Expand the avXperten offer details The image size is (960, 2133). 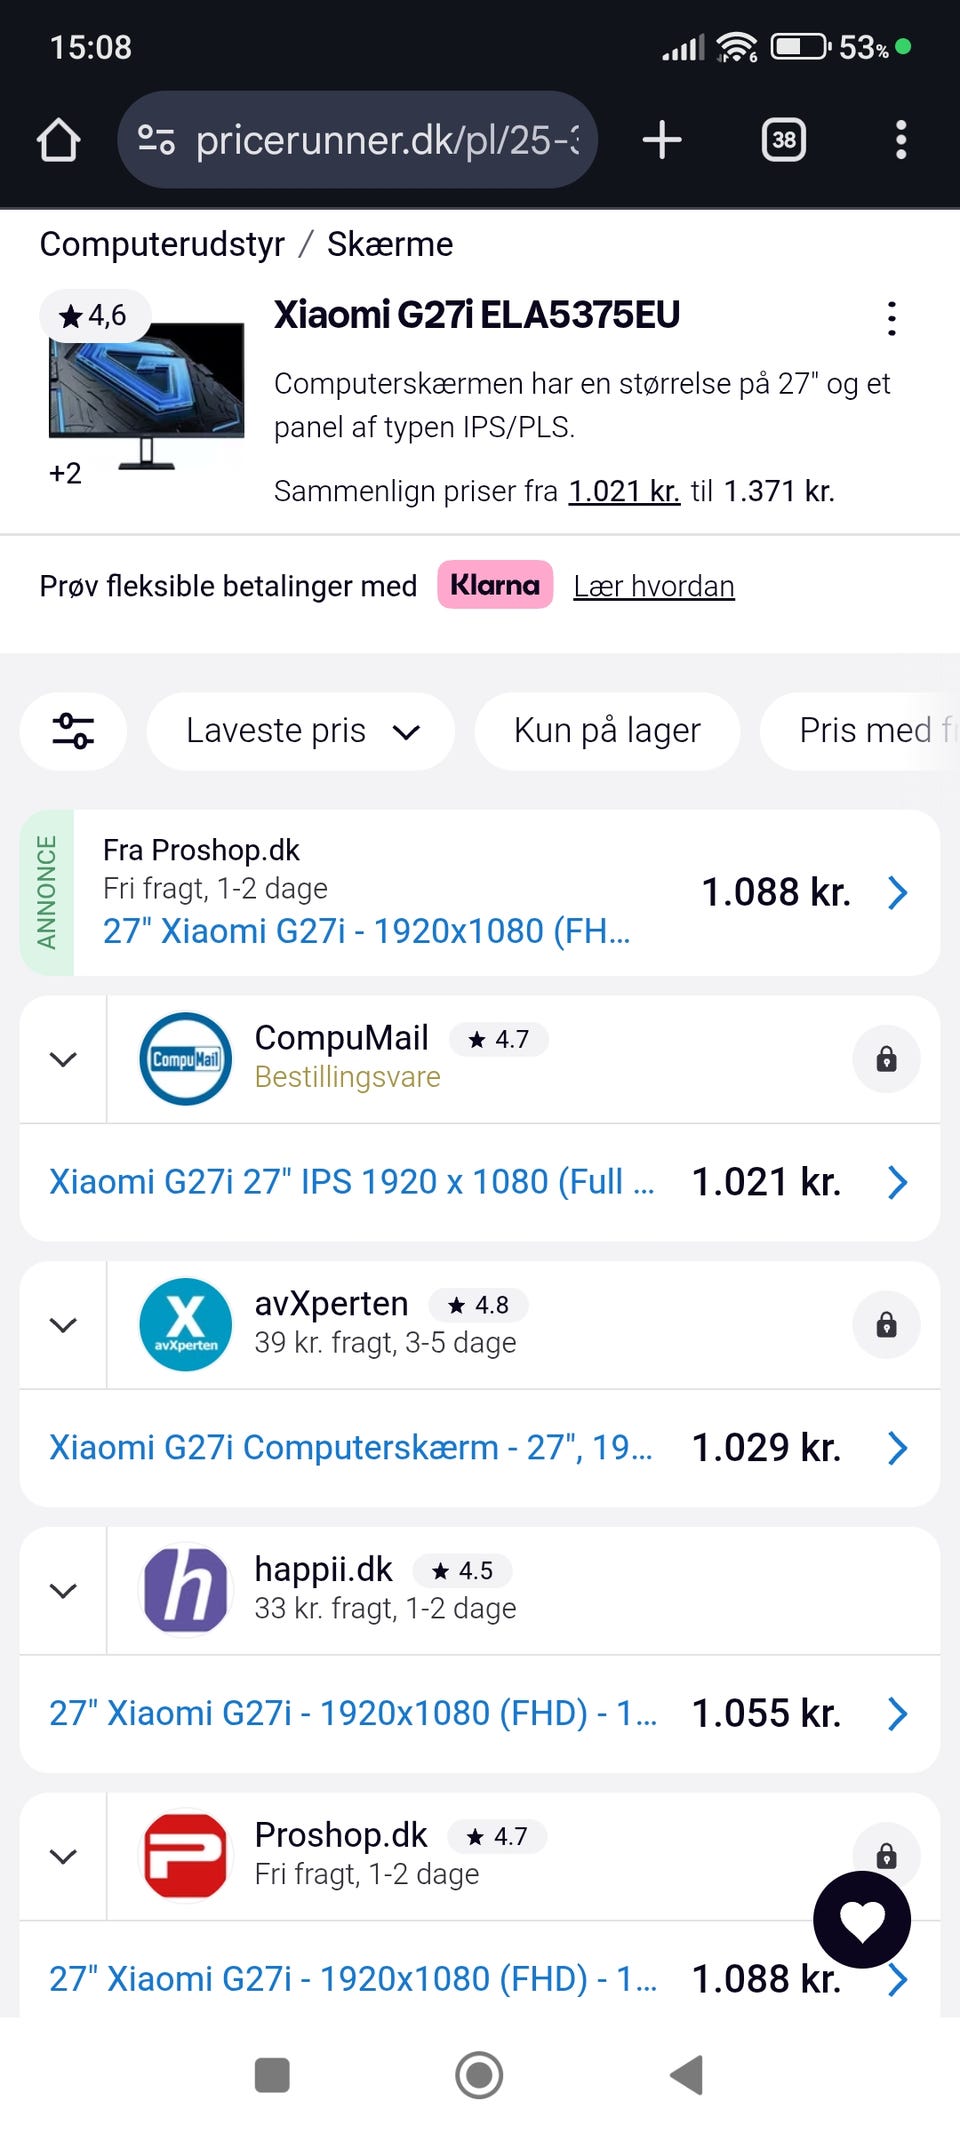click(63, 1325)
